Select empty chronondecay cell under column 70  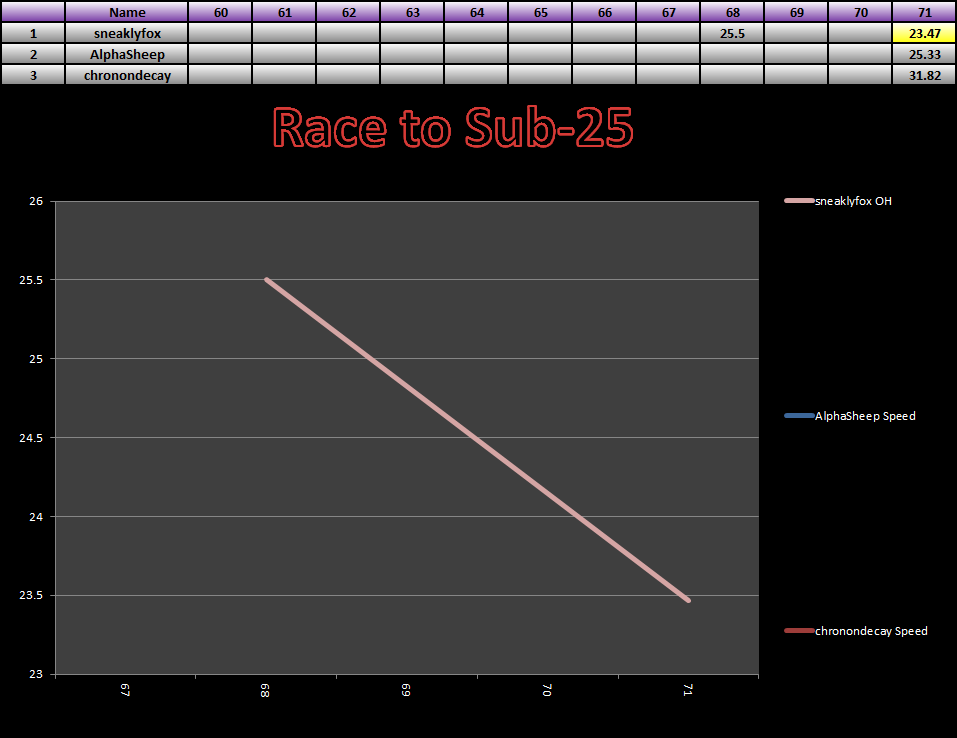(861, 75)
